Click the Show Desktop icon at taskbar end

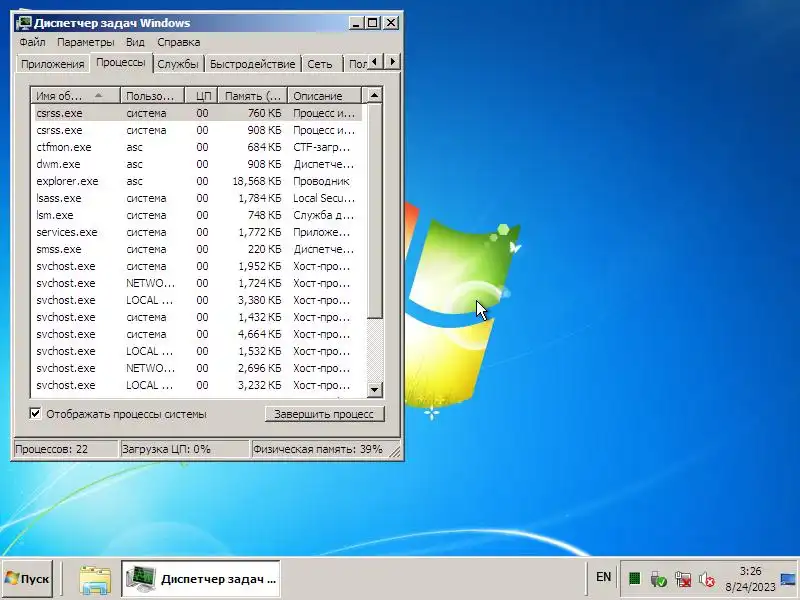tap(788, 579)
